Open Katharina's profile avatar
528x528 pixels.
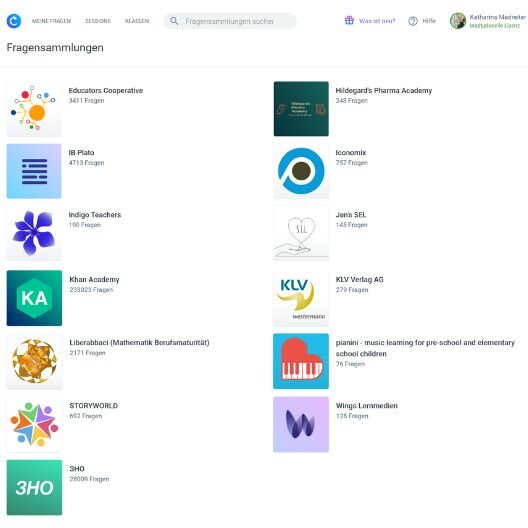tap(458, 21)
